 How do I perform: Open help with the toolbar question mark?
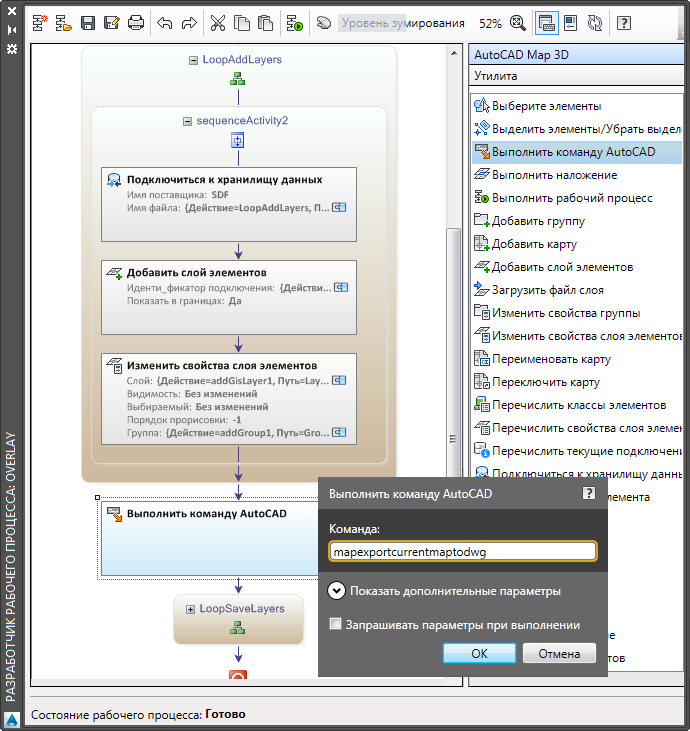pyautogui.click(x=624, y=22)
